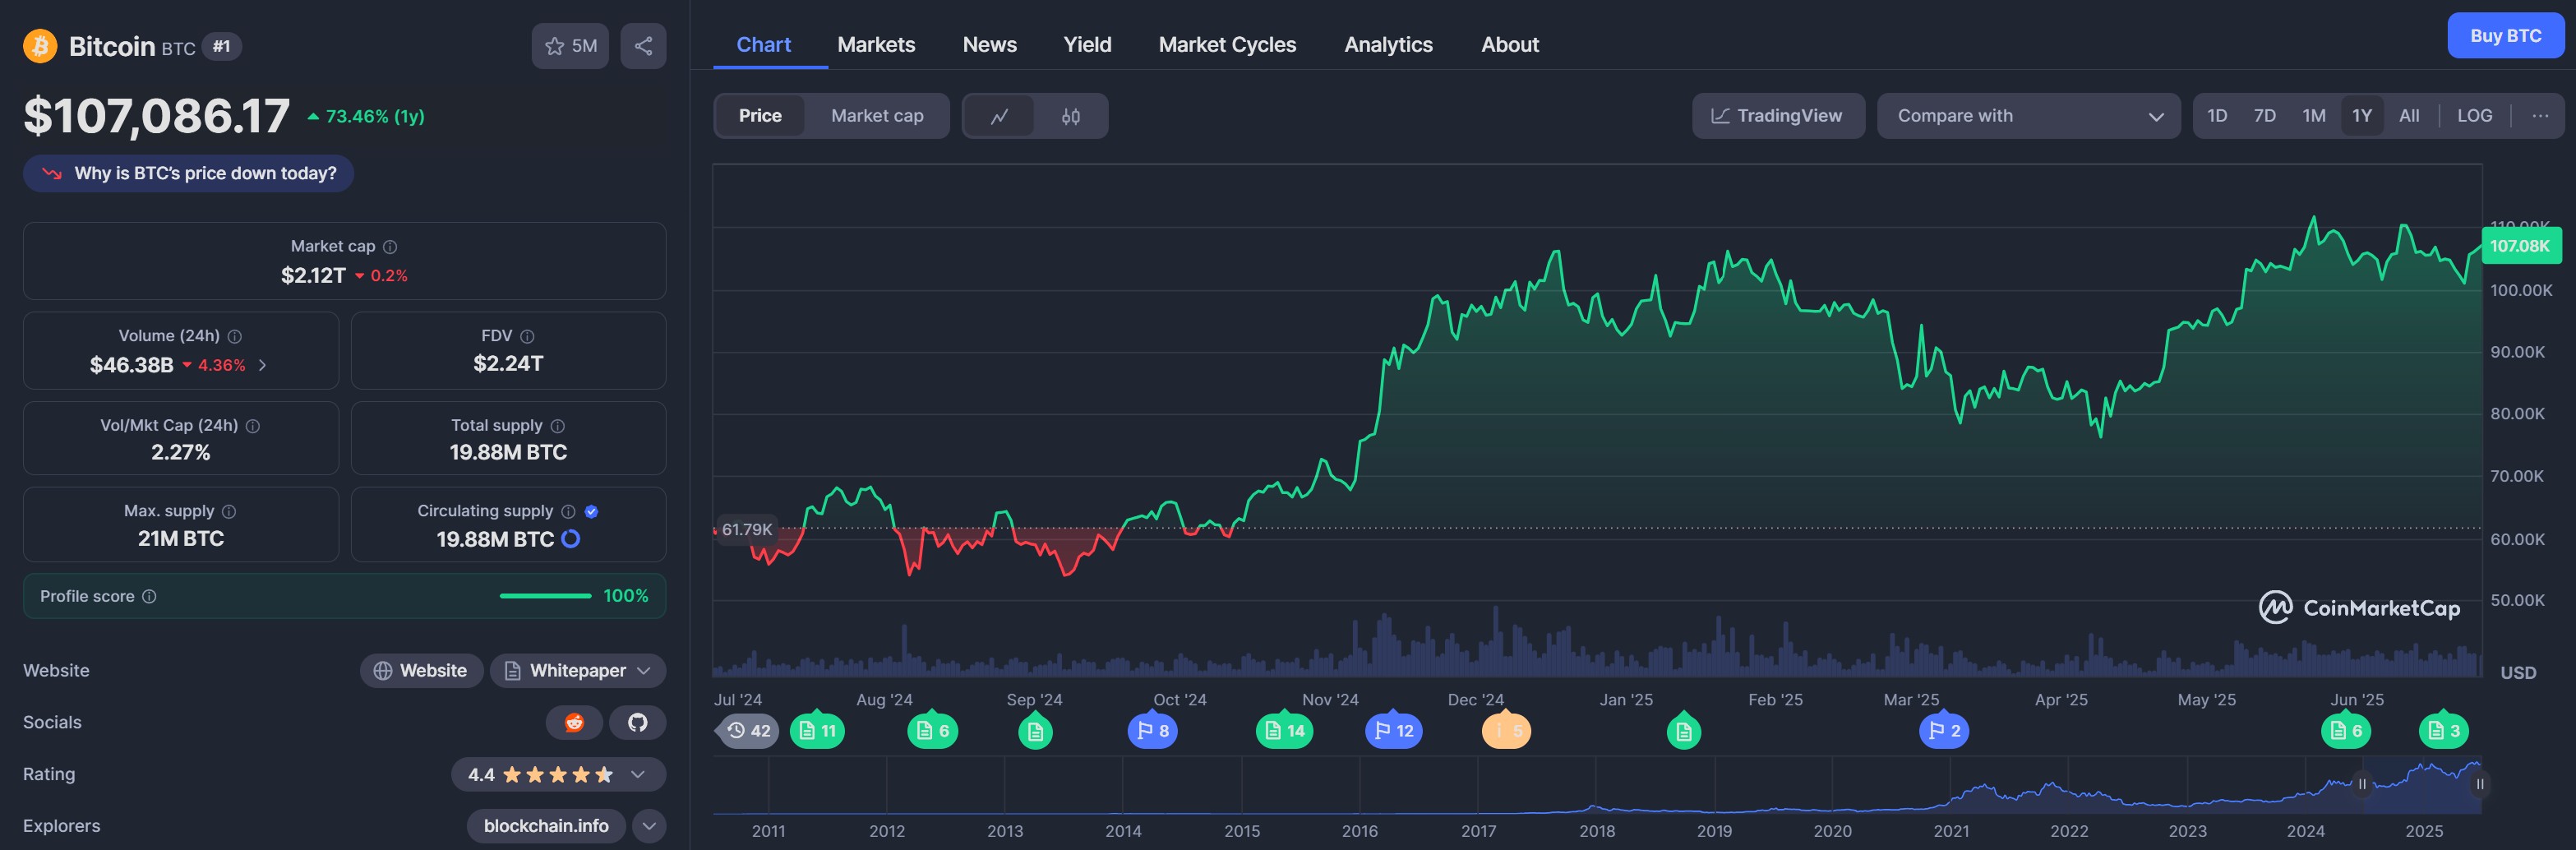Switch to the Chart tab
The width and height of the screenshot is (2576, 850).
point(763,45)
